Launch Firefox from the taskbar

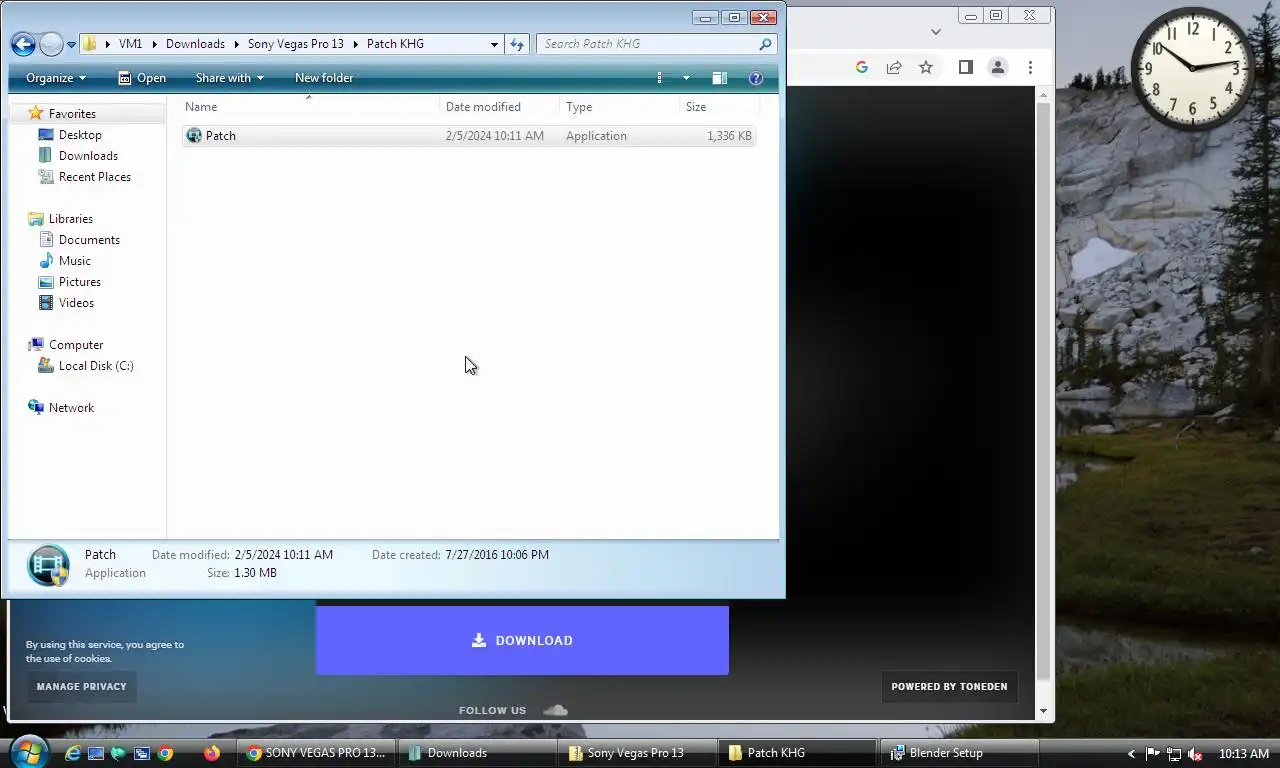tap(212, 753)
